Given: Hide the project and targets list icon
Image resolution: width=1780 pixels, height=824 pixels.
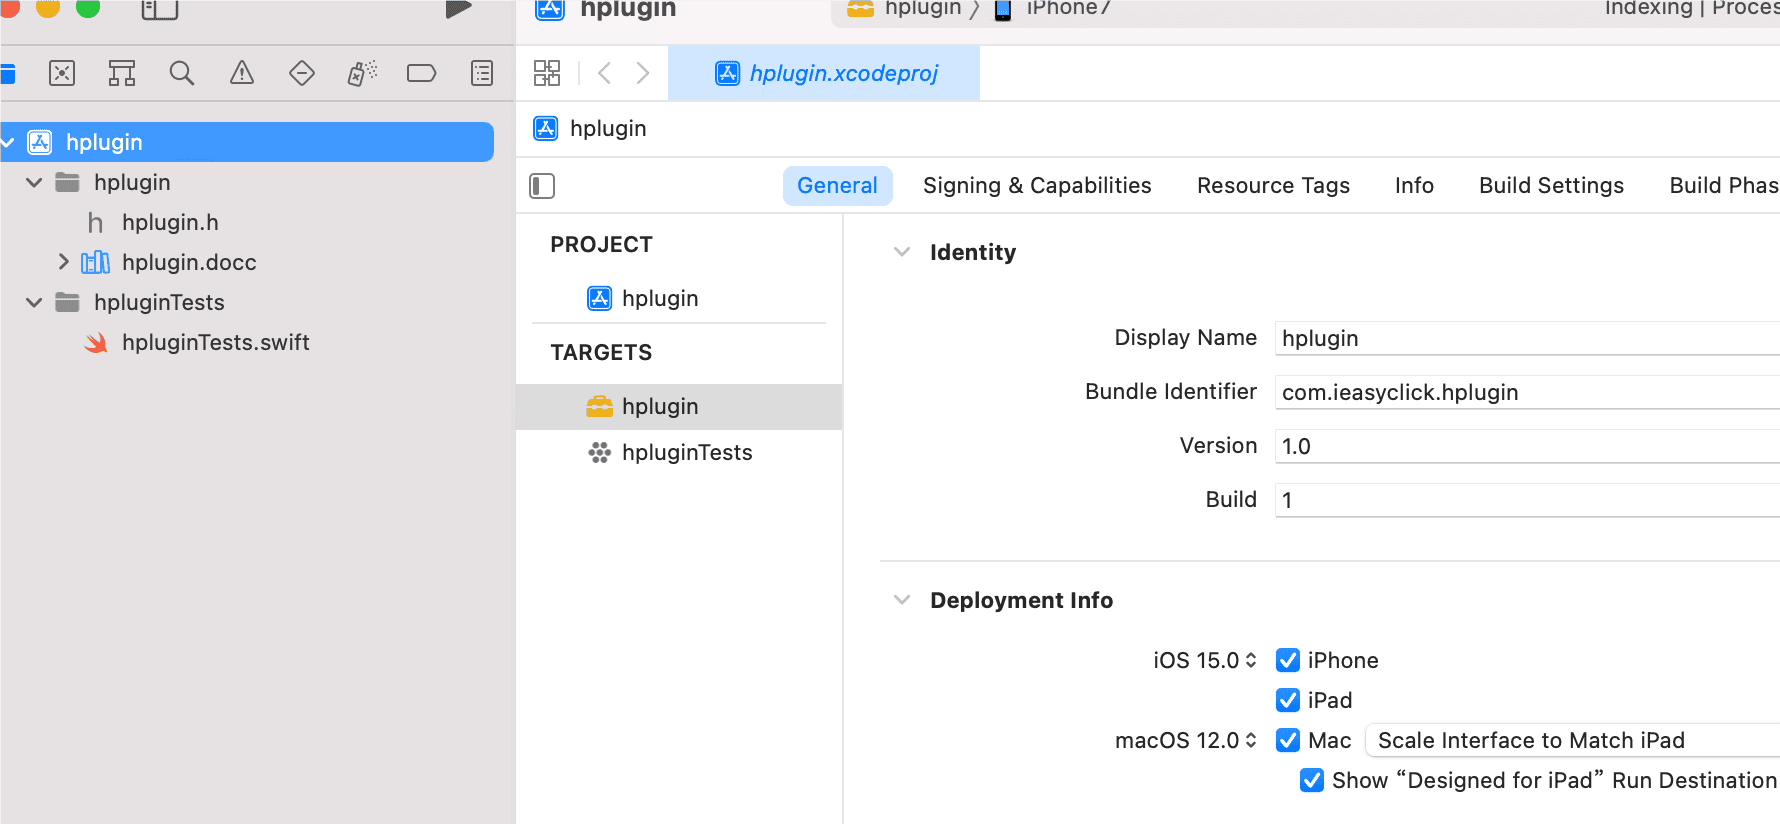Looking at the screenshot, I should (x=542, y=186).
